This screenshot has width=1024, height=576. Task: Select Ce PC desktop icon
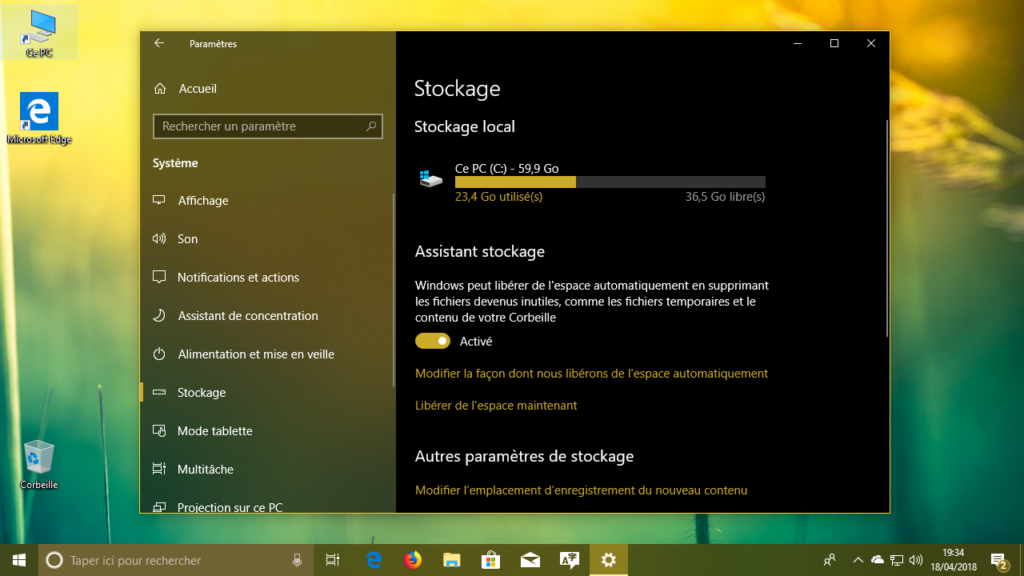39,33
